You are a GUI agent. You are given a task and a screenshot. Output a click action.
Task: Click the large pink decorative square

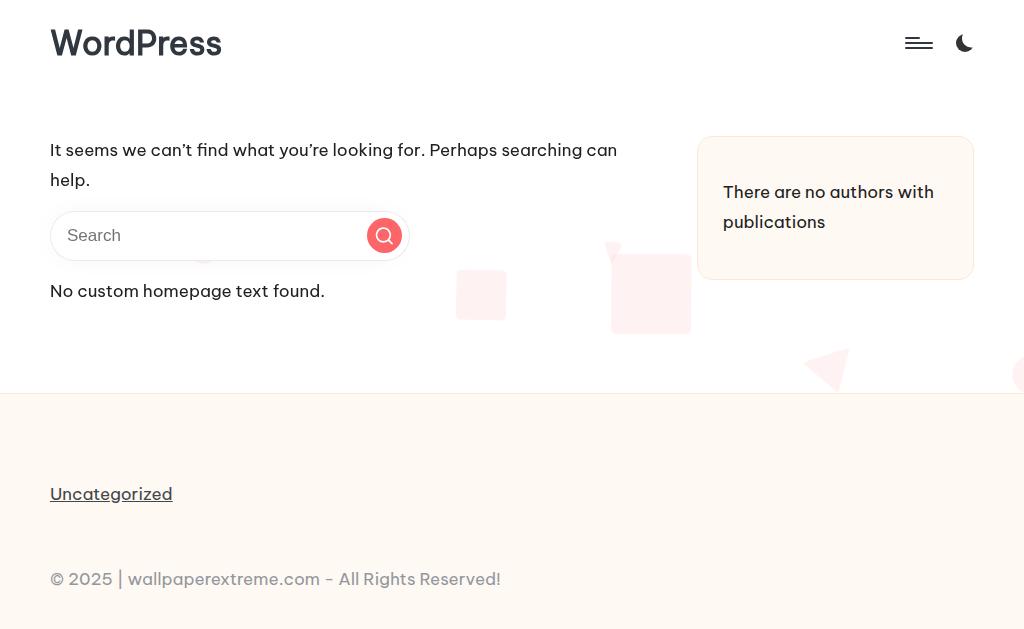tap(651, 294)
